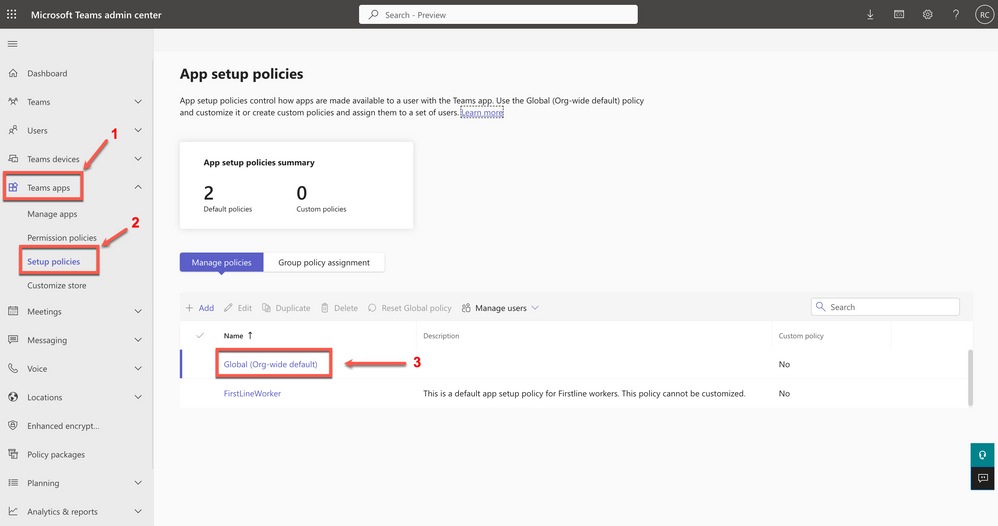Image resolution: width=998 pixels, height=526 pixels.
Task: Open the Manage users dropdown
Action: click(x=500, y=308)
